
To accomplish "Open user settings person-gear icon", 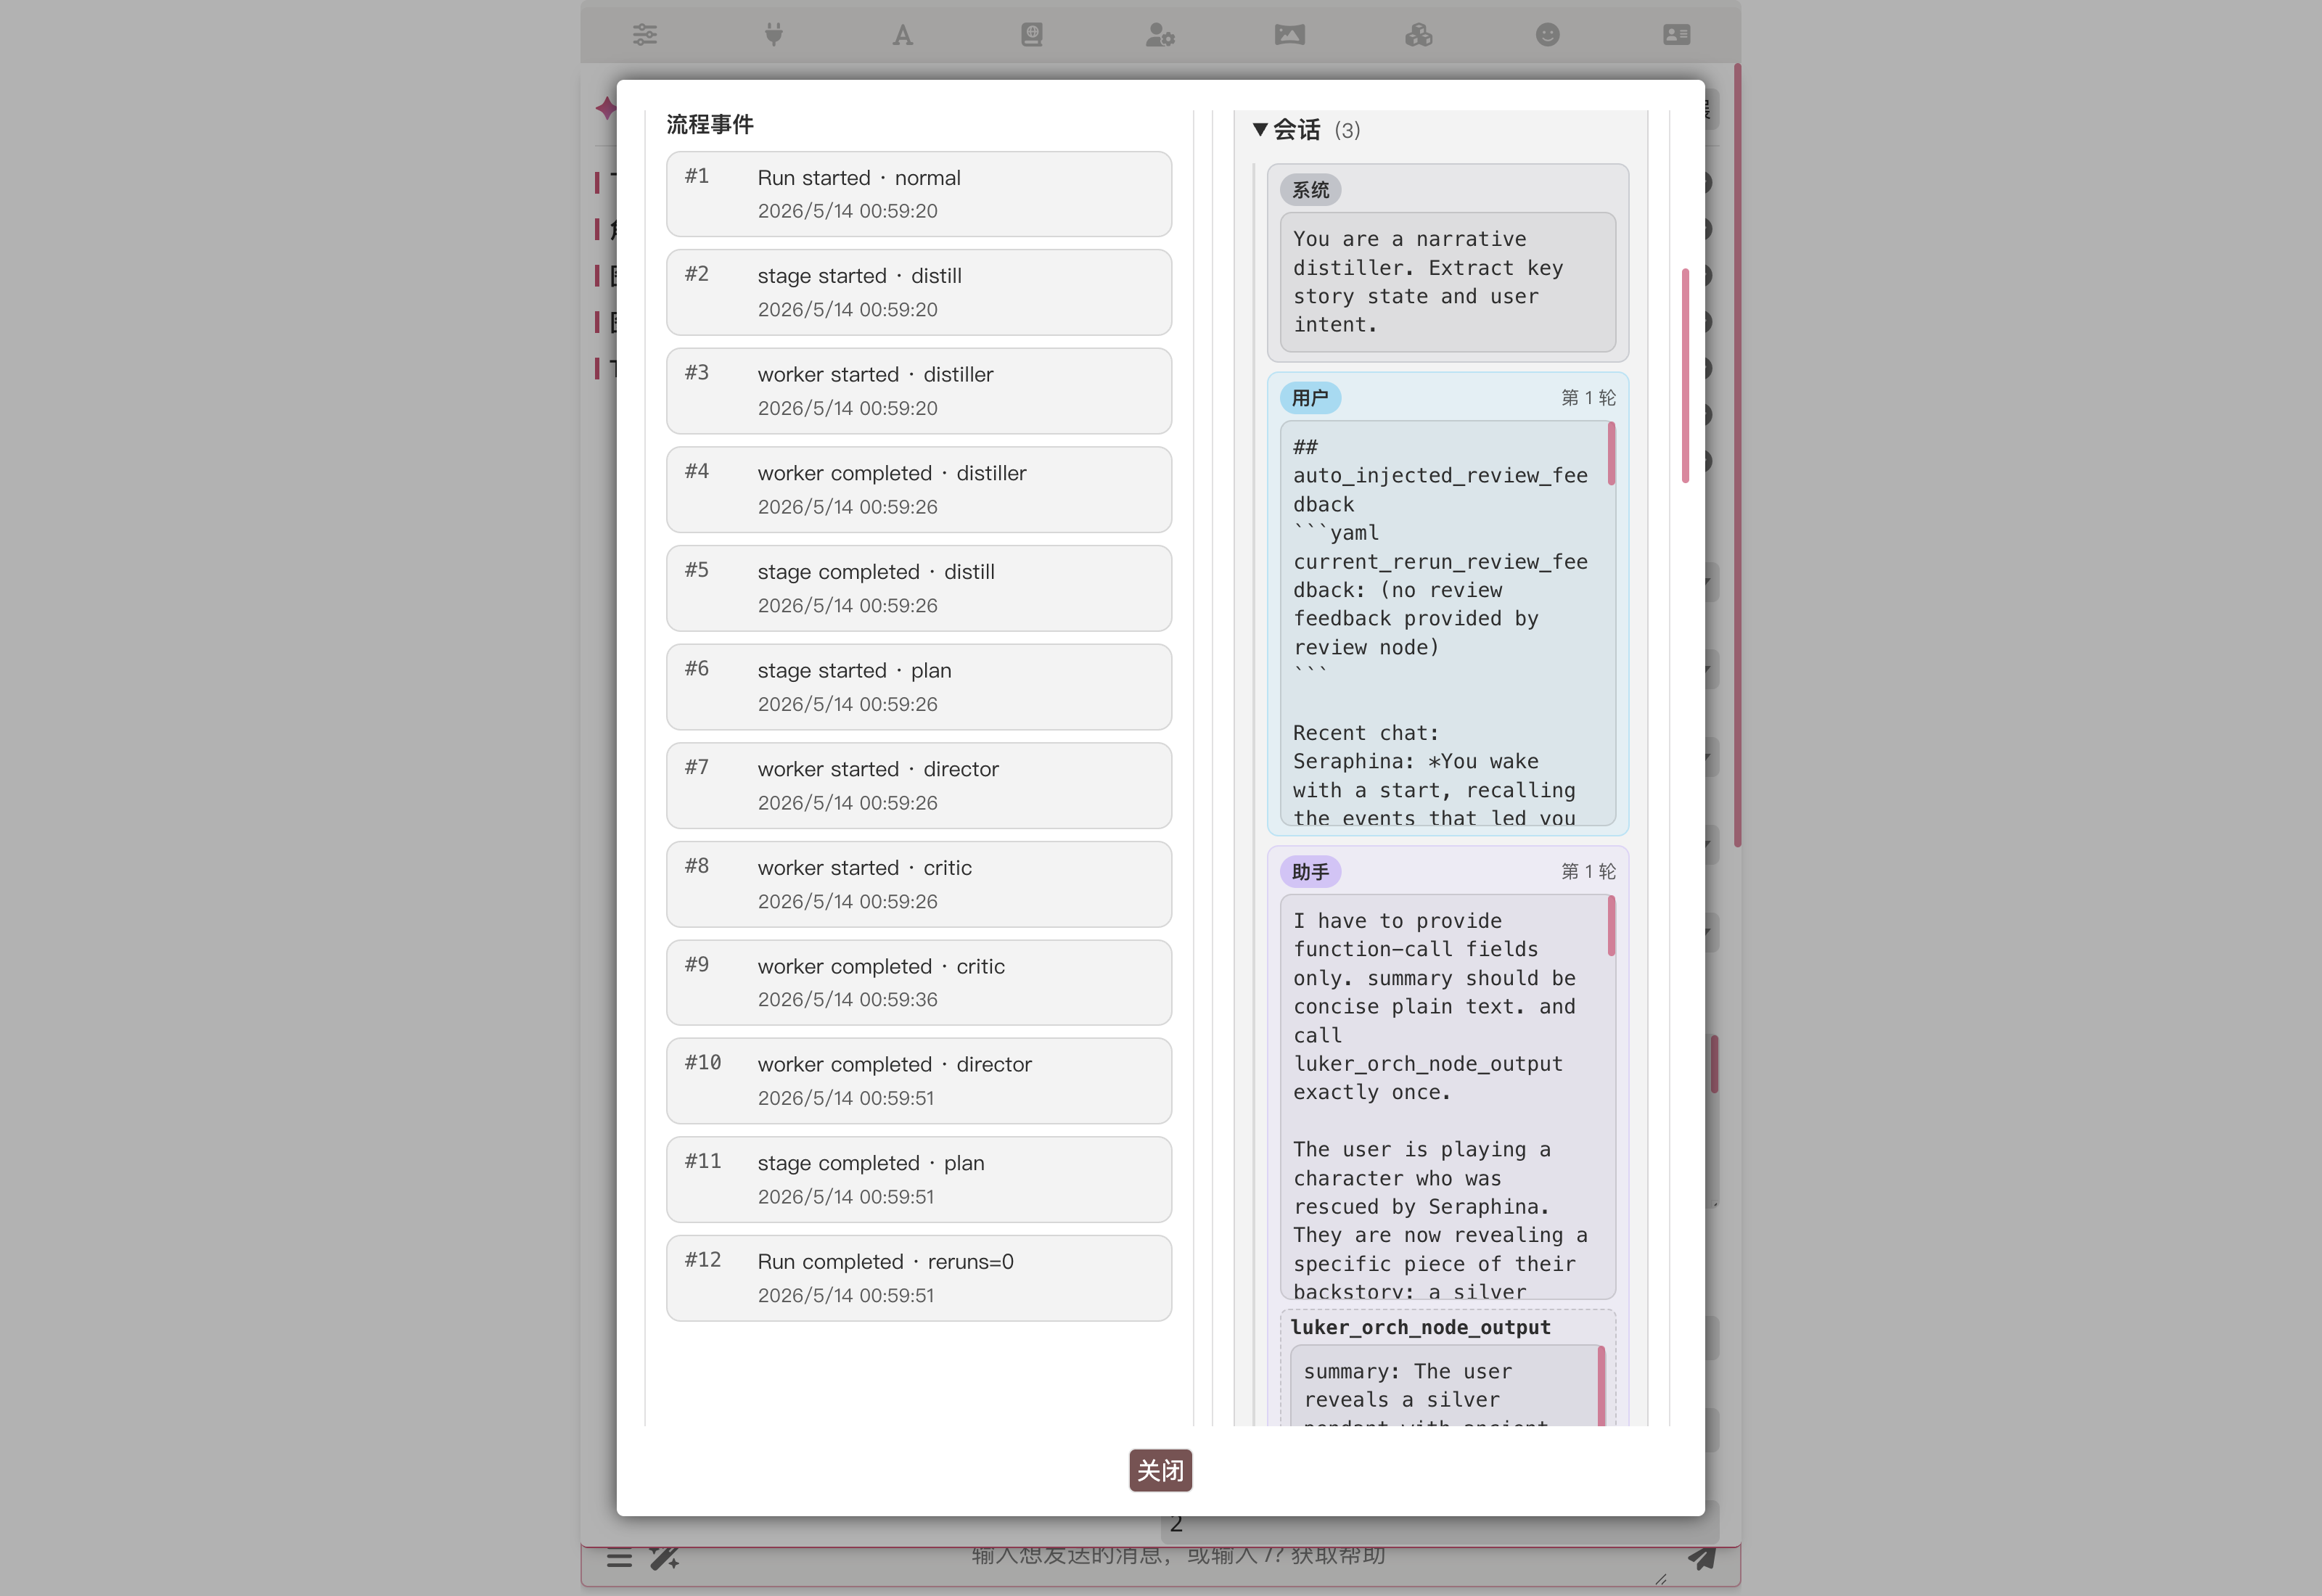I will pyautogui.click(x=1160, y=35).
